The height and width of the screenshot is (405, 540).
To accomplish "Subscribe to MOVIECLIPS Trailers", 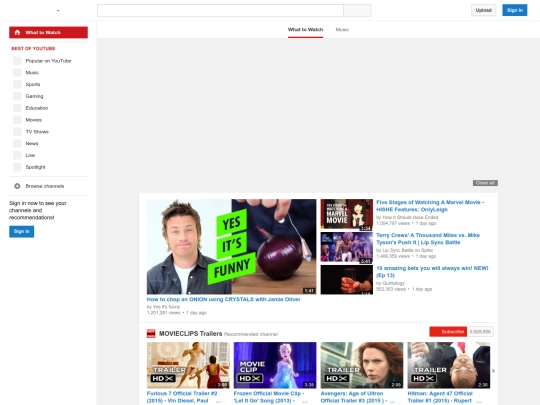I will [x=448, y=332].
